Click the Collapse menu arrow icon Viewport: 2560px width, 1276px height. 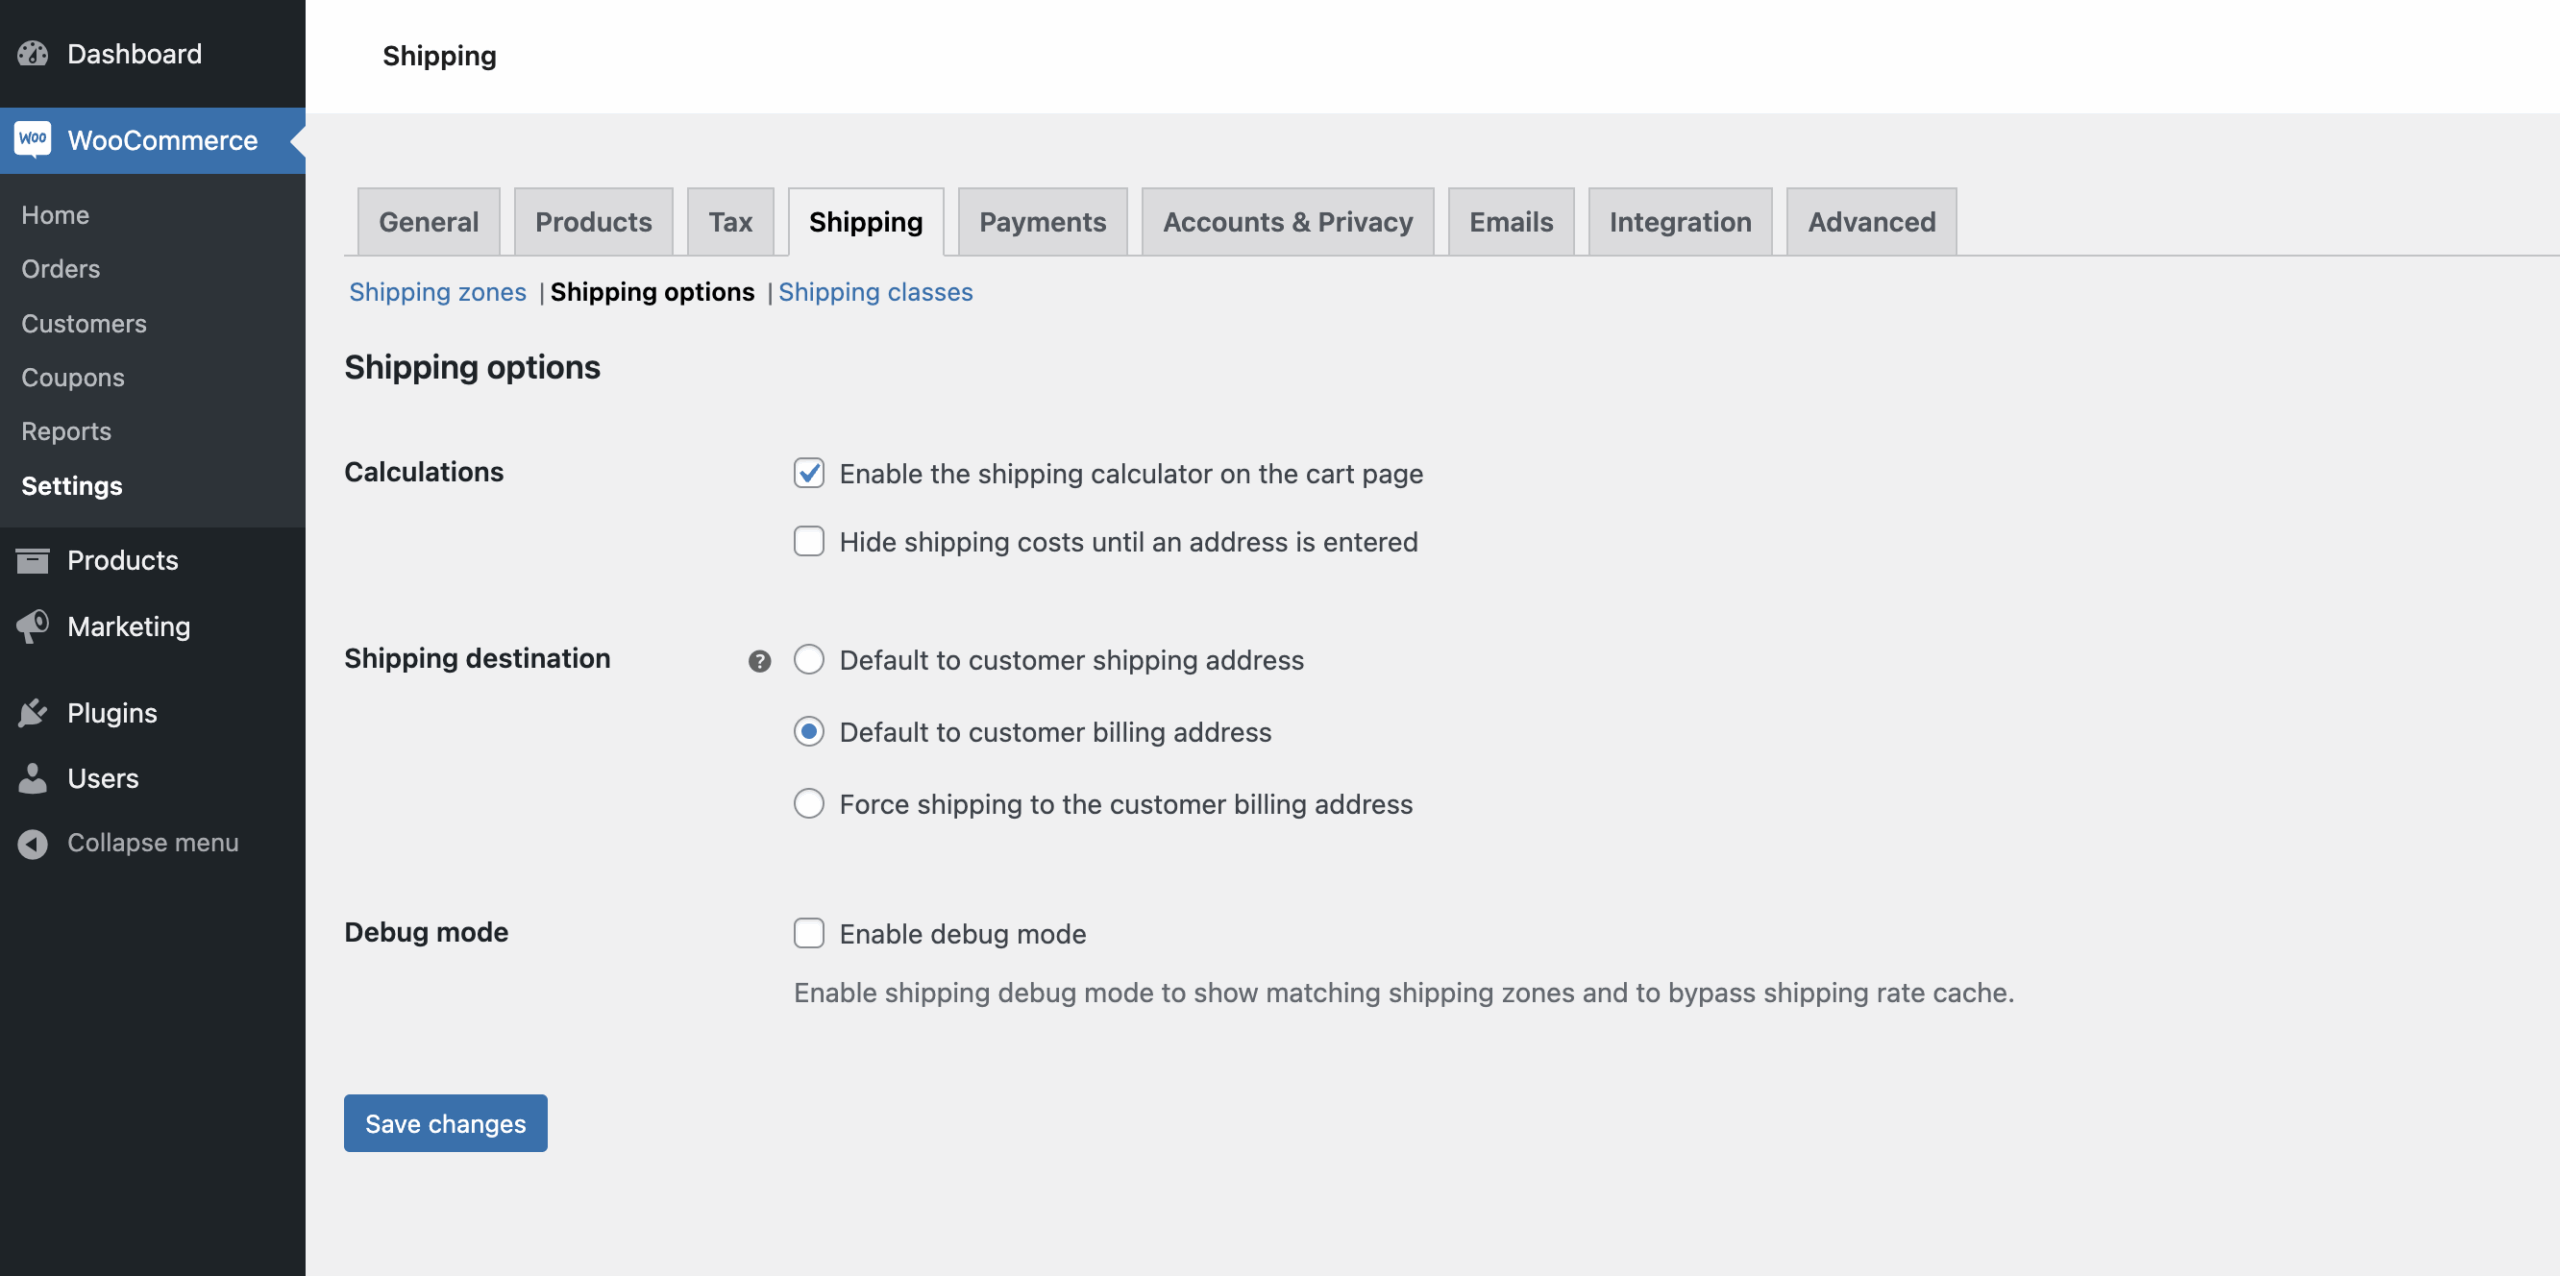click(x=33, y=843)
